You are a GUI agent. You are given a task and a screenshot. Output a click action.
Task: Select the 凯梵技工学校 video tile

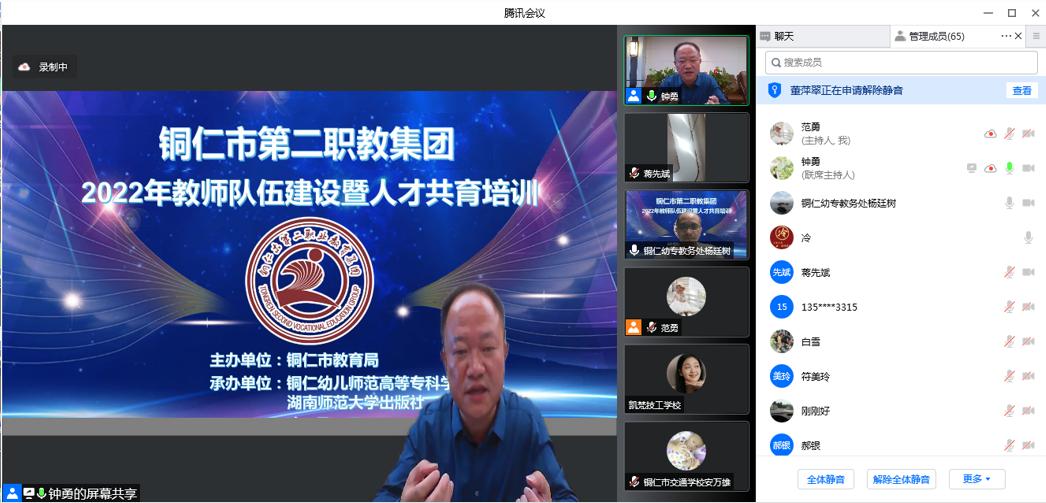pos(686,379)
